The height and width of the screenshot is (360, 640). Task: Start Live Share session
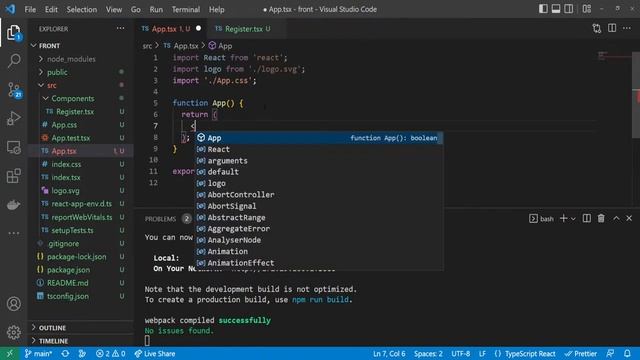[155, 353]
